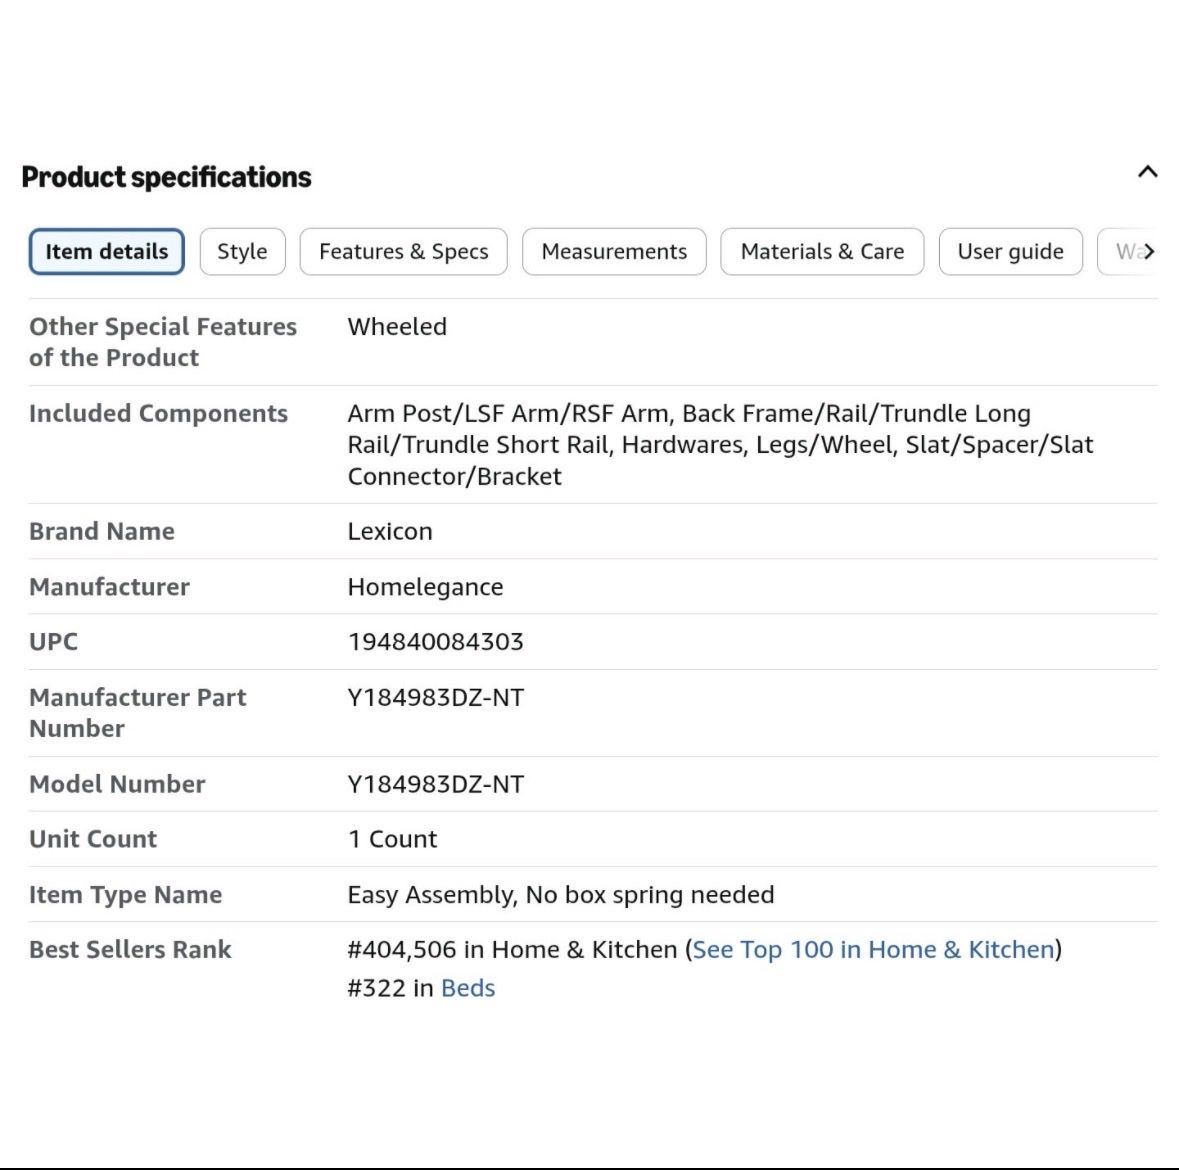The width and height of the screenshot is (1179, 1170).
Task: Click the Wheeled special feature value
Action: click(x=397, y=327)
